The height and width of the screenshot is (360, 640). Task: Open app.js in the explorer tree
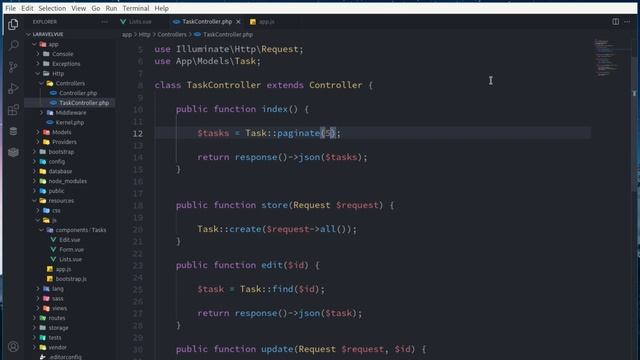(63, 269)
